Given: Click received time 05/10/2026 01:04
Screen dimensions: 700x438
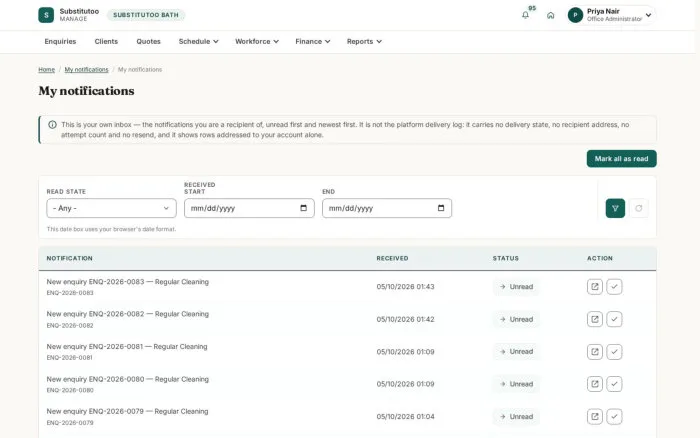Looking at the screenshot, I should point(405,417).
